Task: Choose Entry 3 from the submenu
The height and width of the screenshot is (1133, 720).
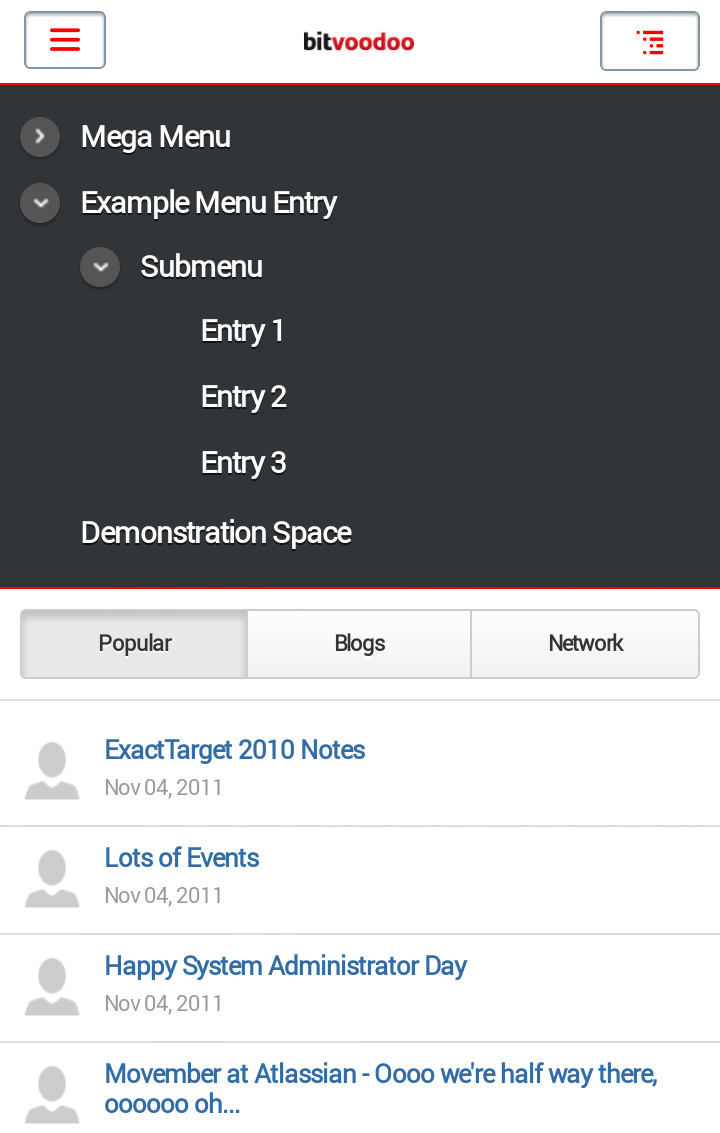Action: point(244,463)
